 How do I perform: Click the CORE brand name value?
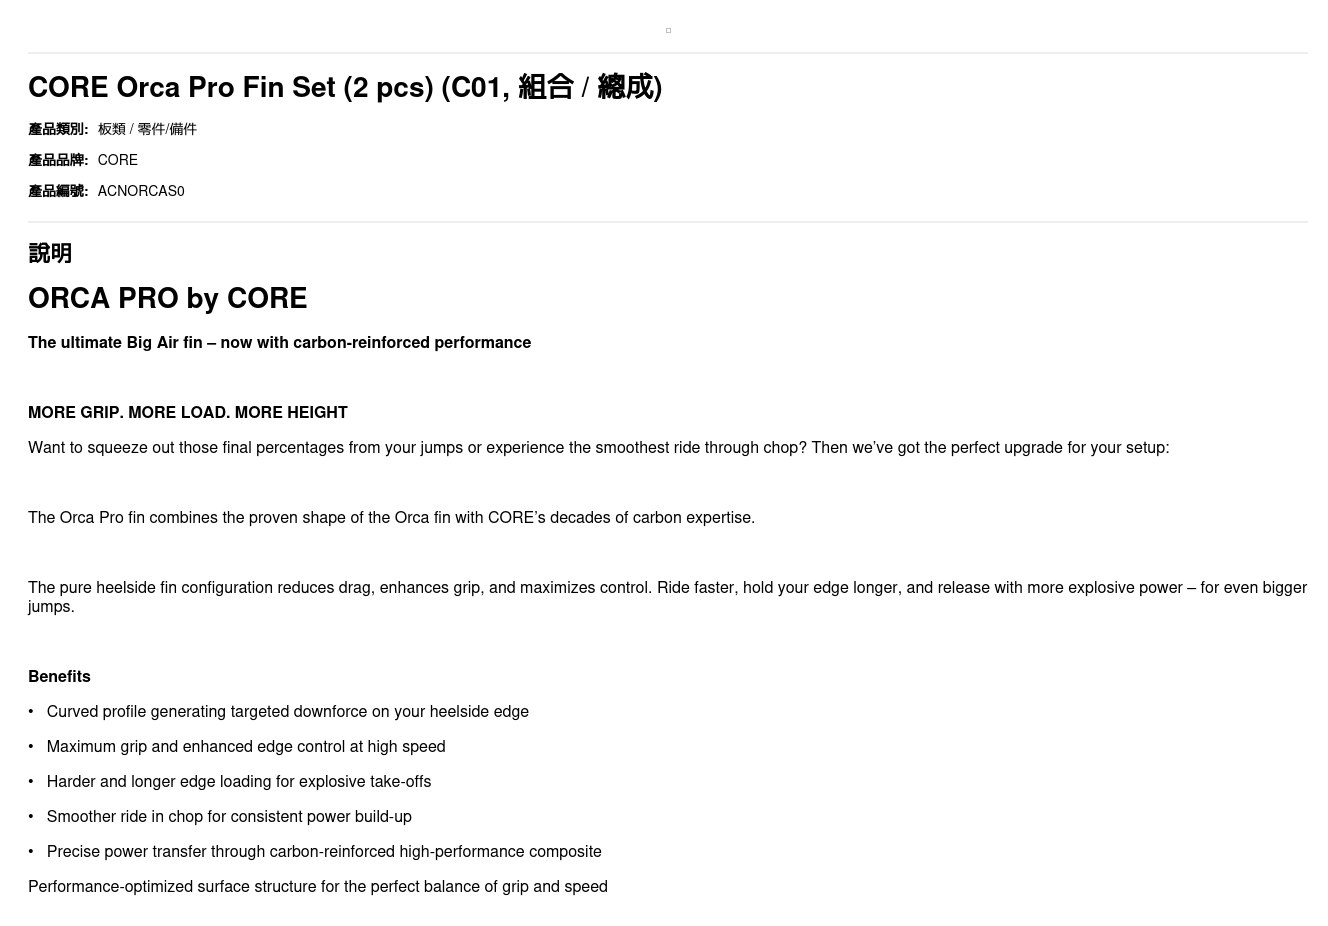(x=117, y=160)
